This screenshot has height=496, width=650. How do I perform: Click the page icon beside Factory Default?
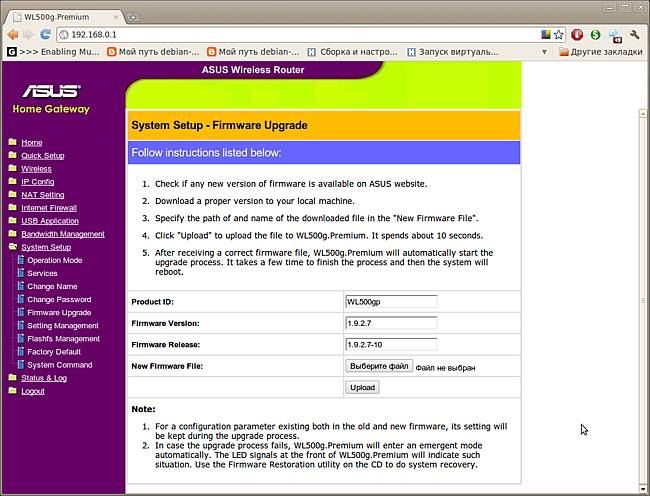[19, 352]
